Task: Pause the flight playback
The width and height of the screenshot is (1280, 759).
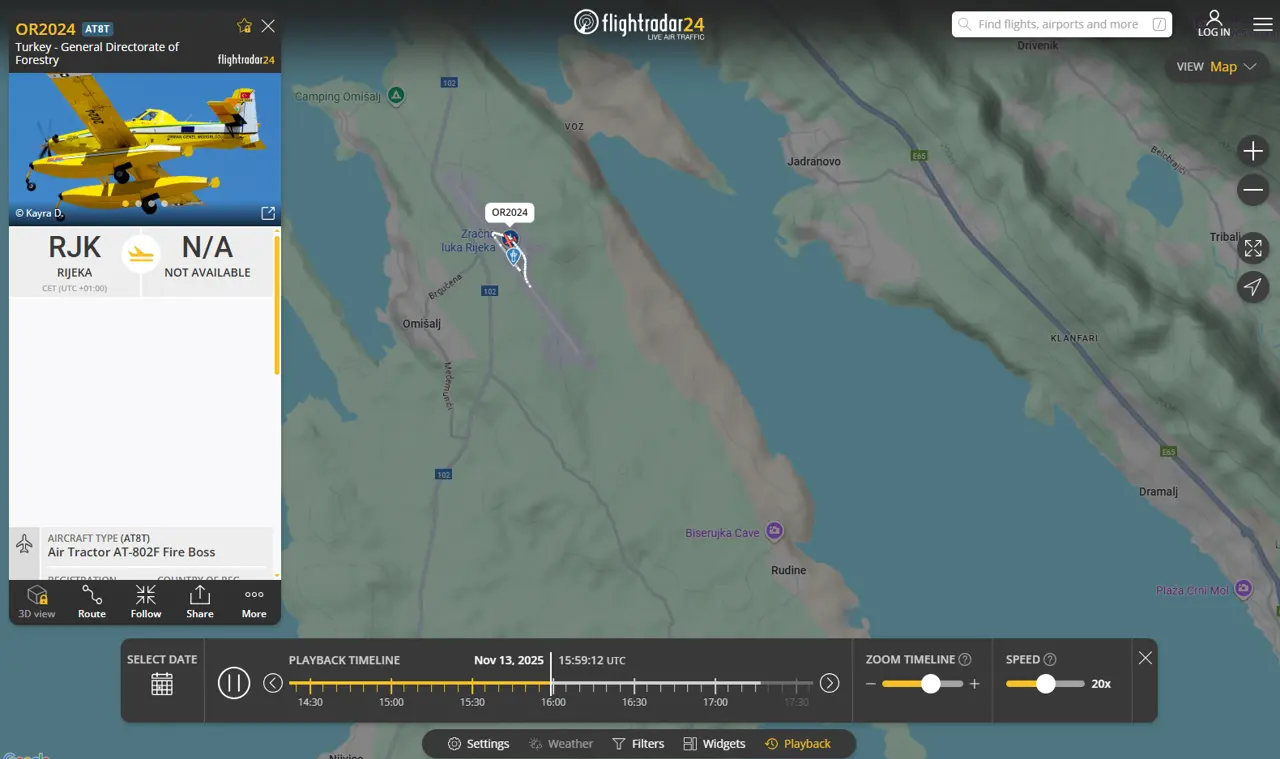Action: pyautogui.click(x=234, y=683)
